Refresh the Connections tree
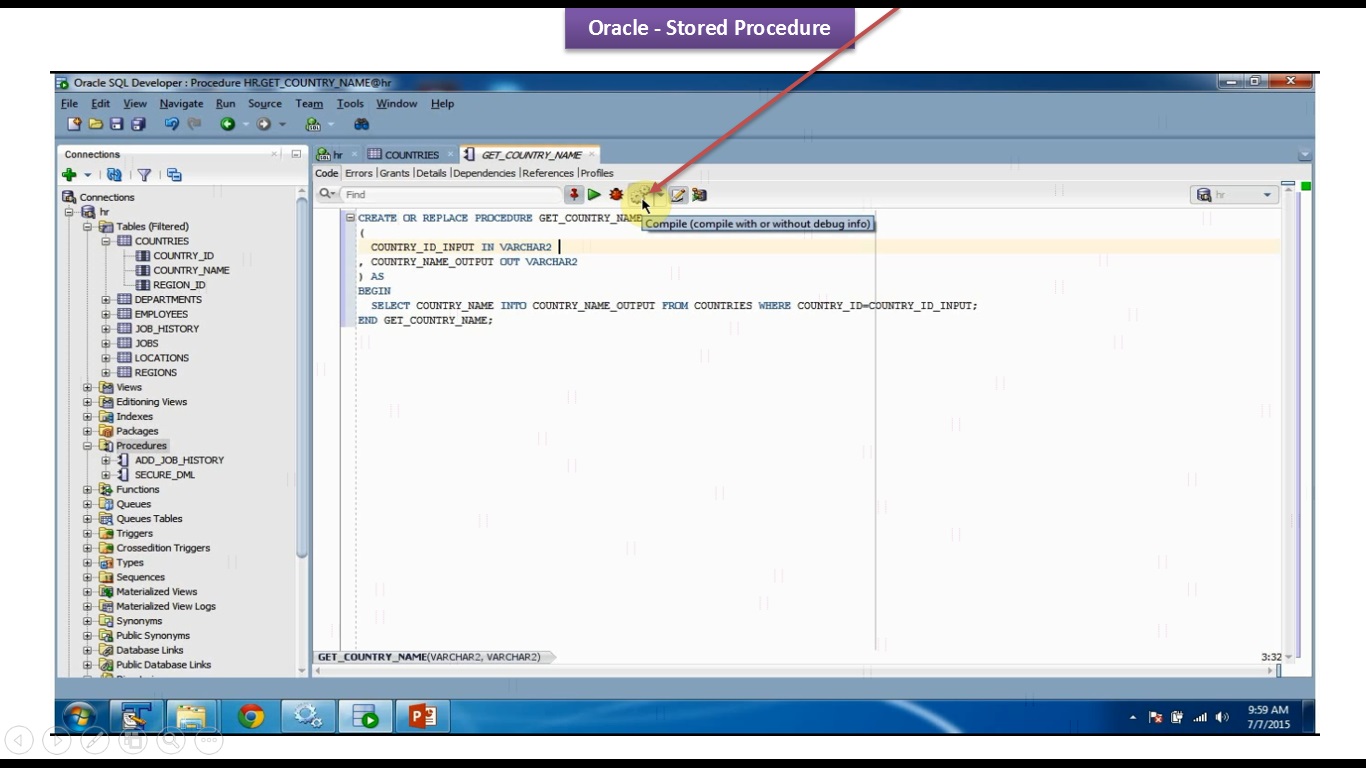Viewport: 1366px width, 768px height. [x=114, y=174]
